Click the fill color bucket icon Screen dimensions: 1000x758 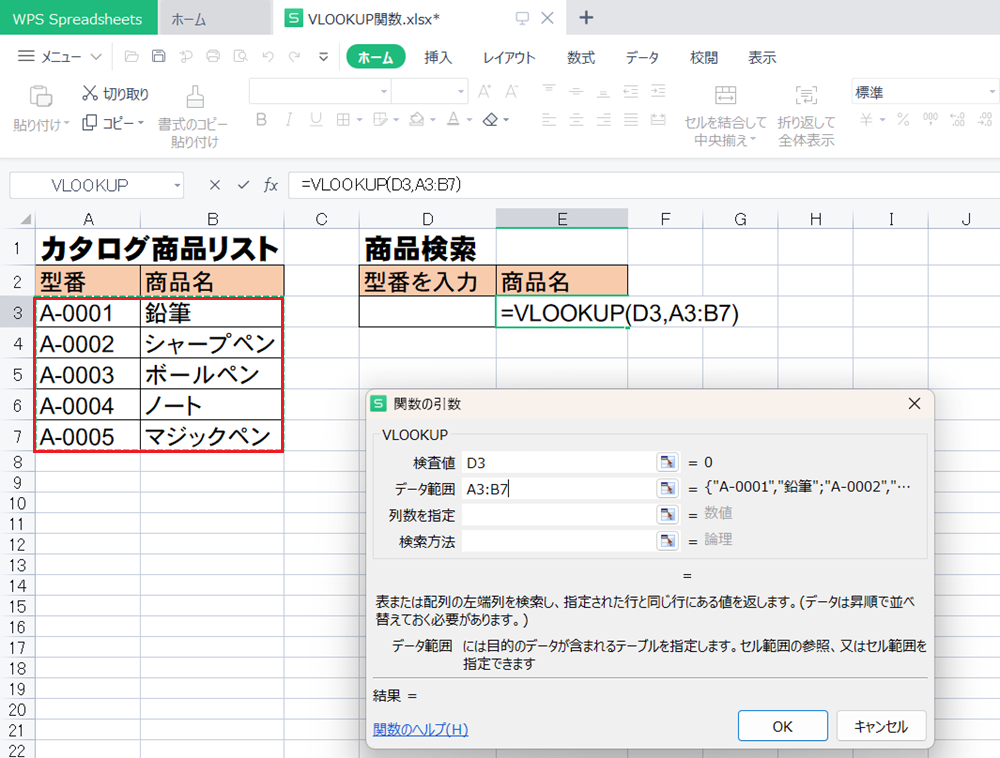click(x=417, y=120)
